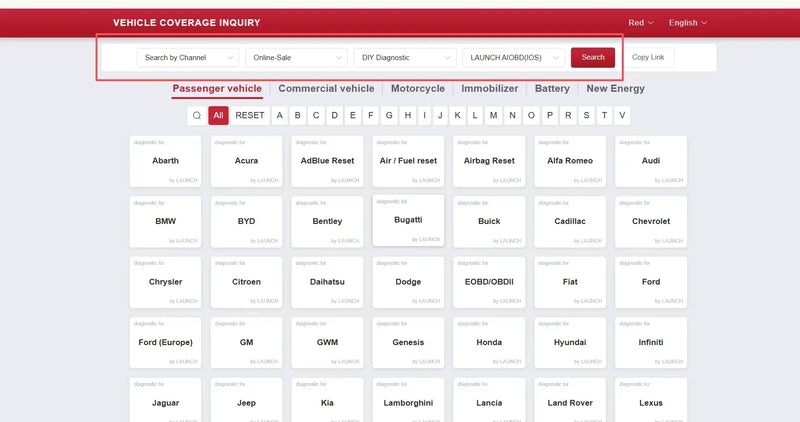Filter brands by letter M
This screenshot has height=422, width=800.
coord(493,115)
